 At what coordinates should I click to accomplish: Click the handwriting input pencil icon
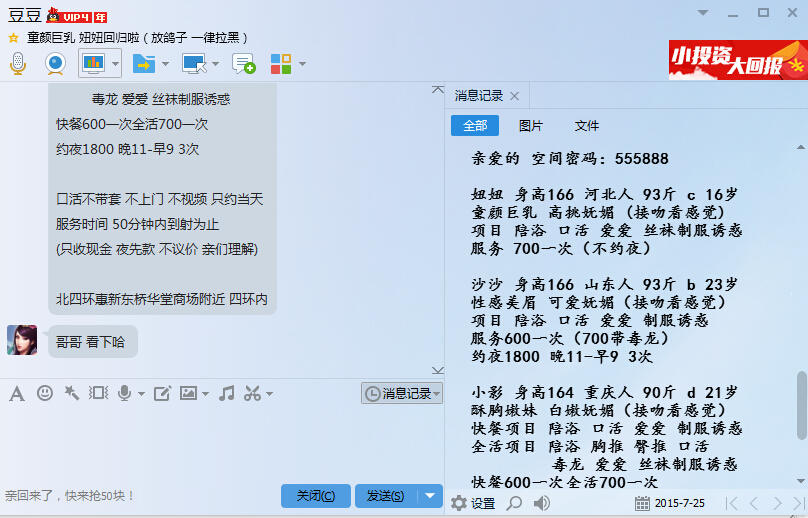coord(162,394)
